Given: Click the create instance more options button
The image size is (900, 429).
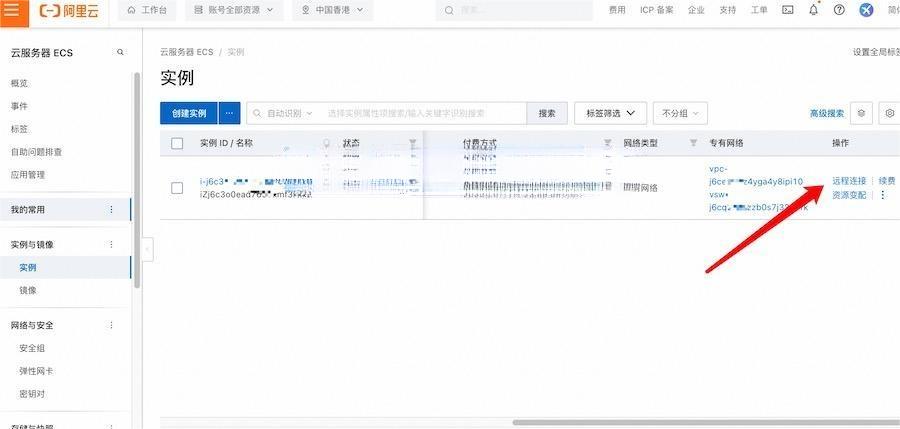Looking at the screenshot, I should pos(229,113).
